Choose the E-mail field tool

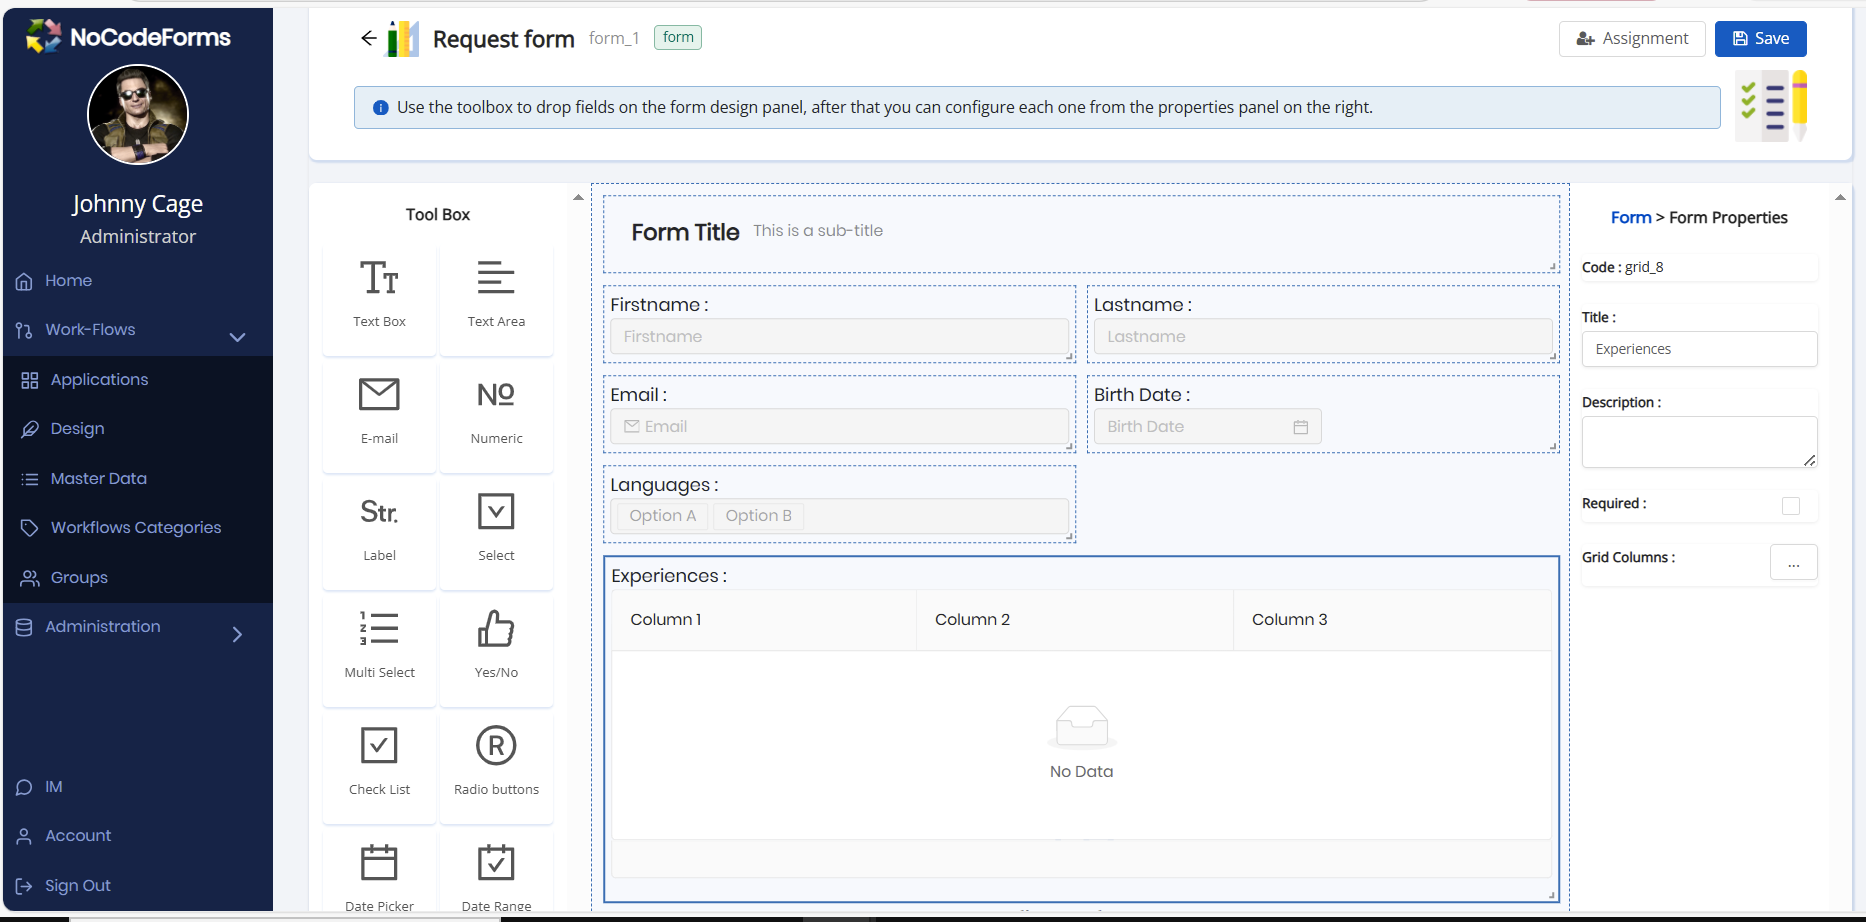(x=379, y=396)
